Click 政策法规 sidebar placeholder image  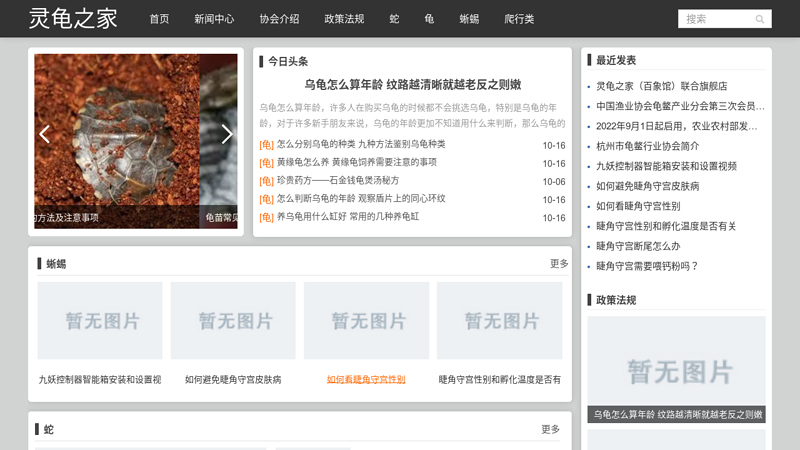tap(677, 369)
